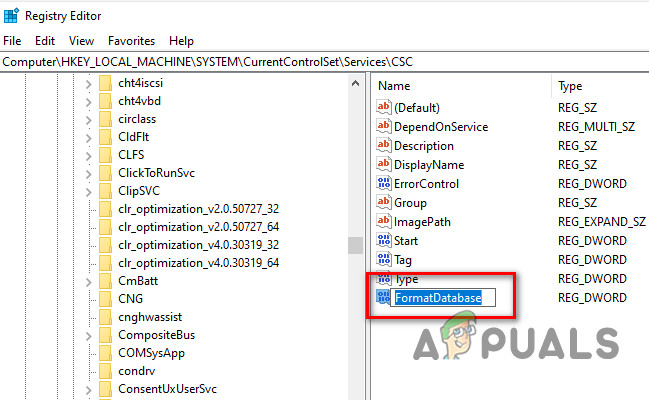This screenshot has width=649, height=400.
Task: Expand the CldFlt key
Action: 88,137
